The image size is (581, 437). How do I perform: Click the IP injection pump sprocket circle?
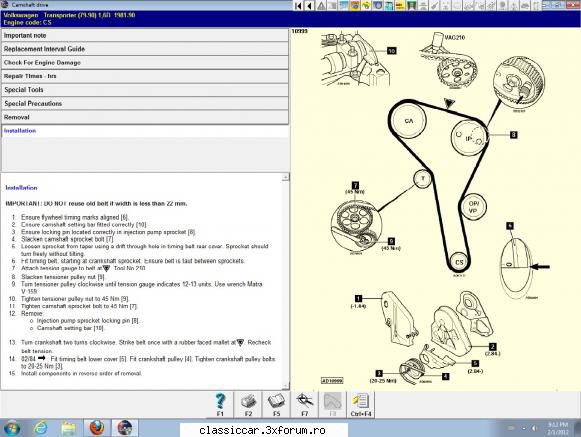(469, 139)
